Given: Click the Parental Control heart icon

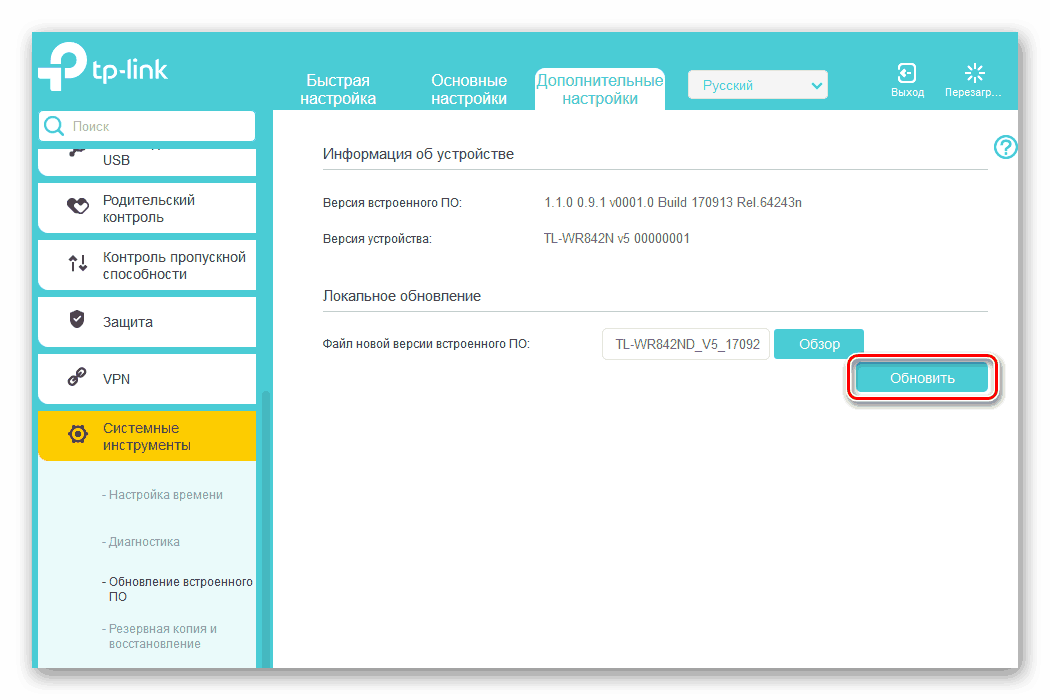Looking at the screenshot, I should pyautogui.click(x=78, y=206).
